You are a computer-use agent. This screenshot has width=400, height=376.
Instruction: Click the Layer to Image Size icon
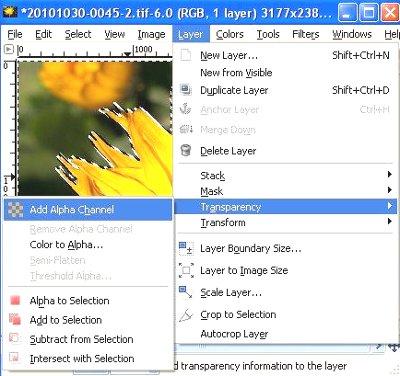coord(186,270)
